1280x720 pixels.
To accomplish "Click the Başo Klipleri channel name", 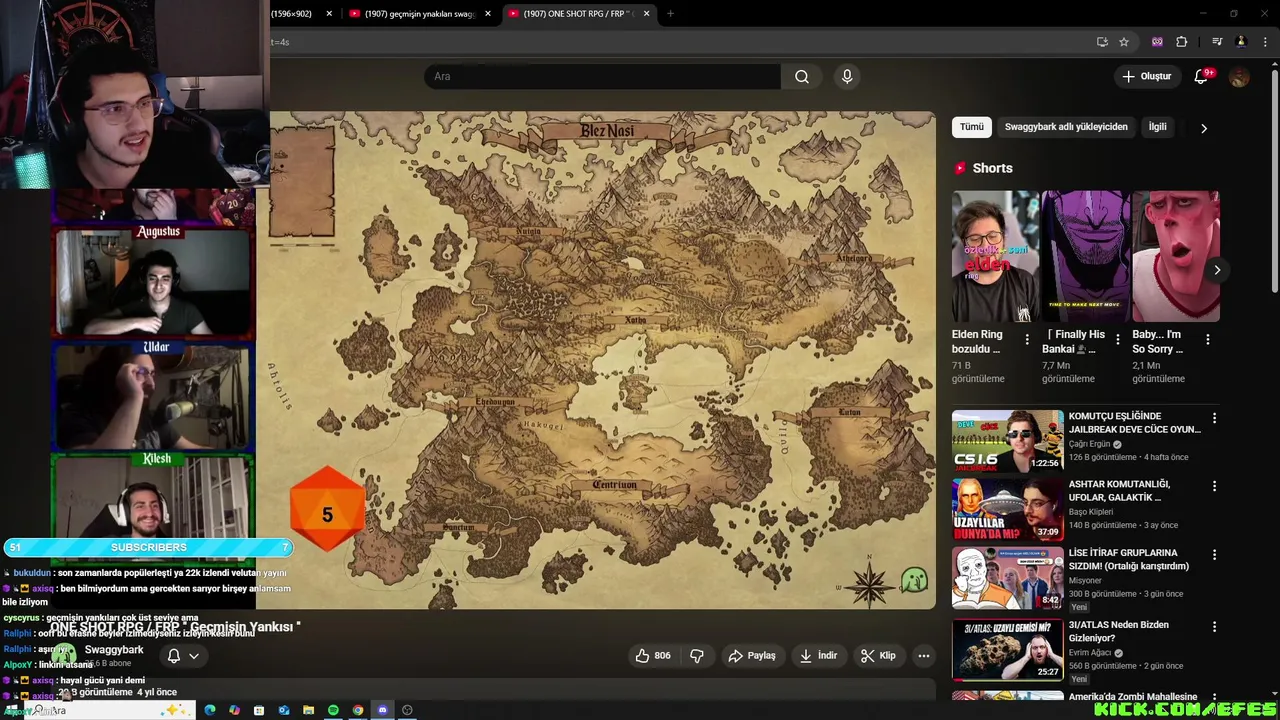I will [x=1090, y=512].
